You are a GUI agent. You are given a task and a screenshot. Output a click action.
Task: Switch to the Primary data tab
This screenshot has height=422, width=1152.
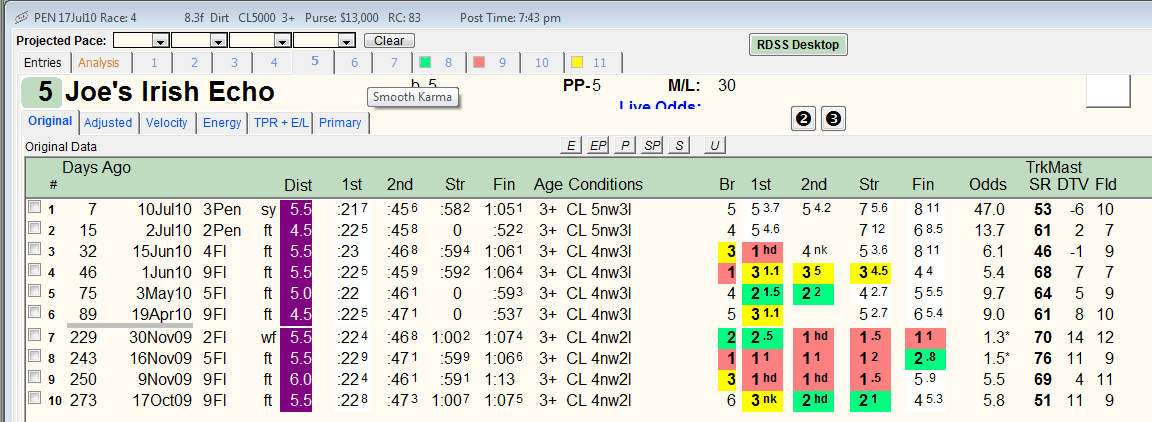click(340, 123)
